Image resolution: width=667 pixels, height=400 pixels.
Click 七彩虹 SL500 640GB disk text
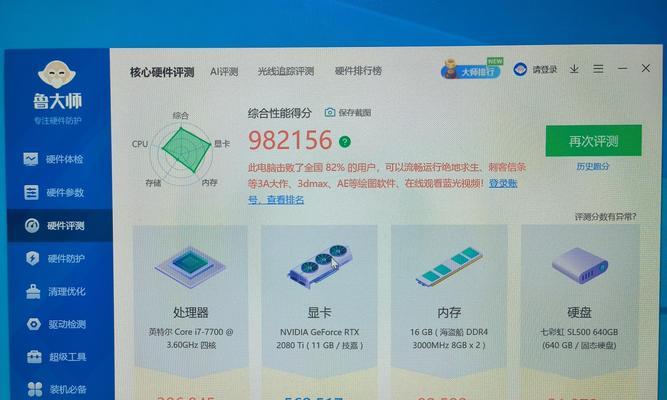tap(579, 338)
